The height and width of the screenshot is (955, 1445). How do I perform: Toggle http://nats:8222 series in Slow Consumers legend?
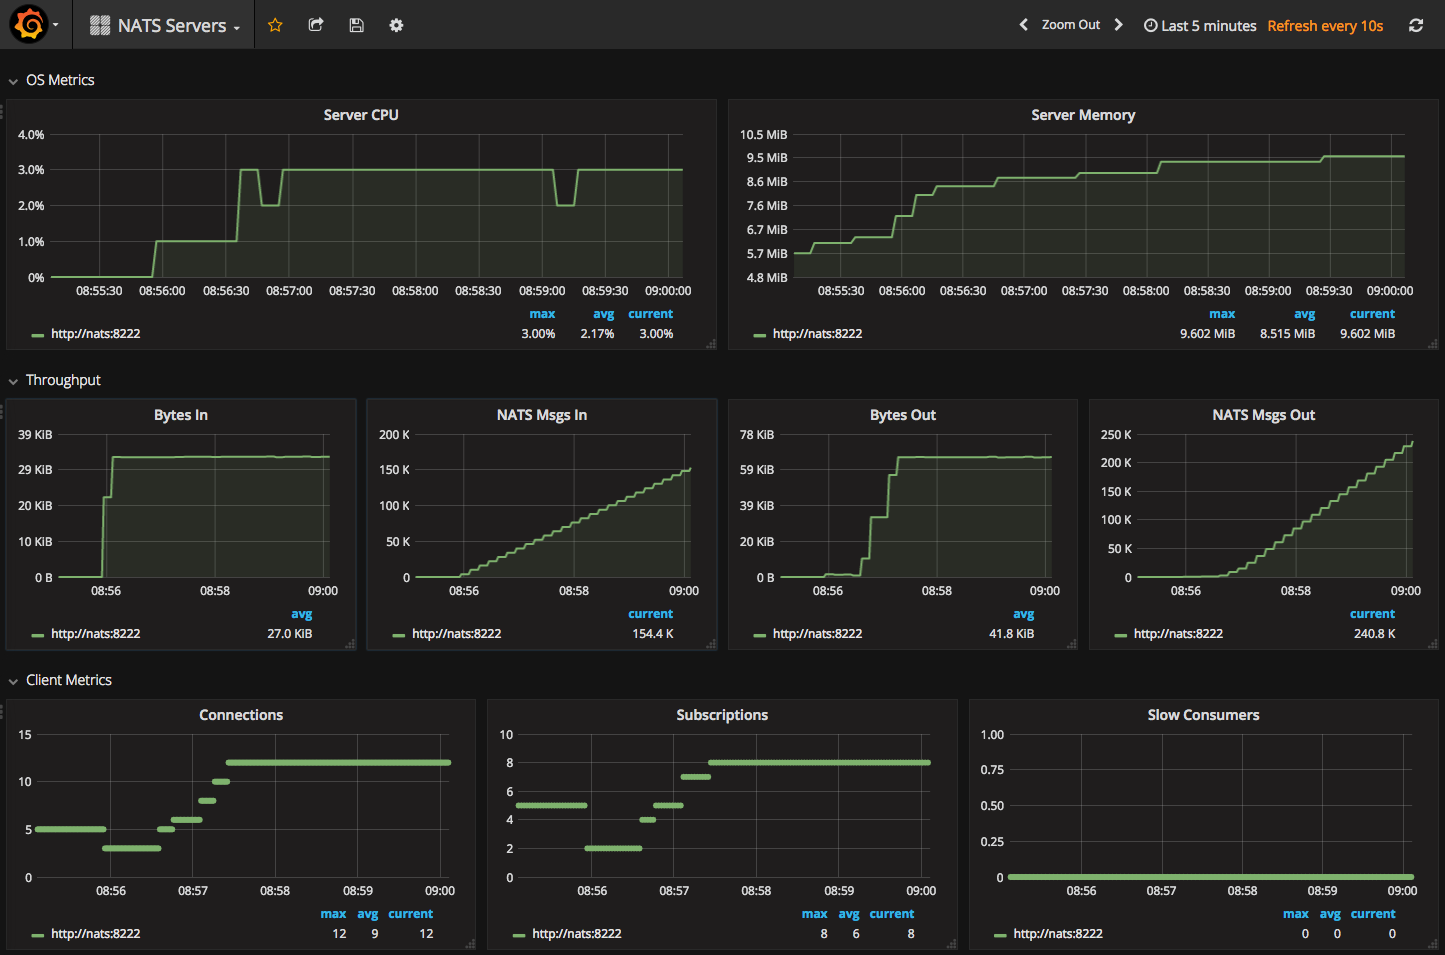tap(1058, 934)
